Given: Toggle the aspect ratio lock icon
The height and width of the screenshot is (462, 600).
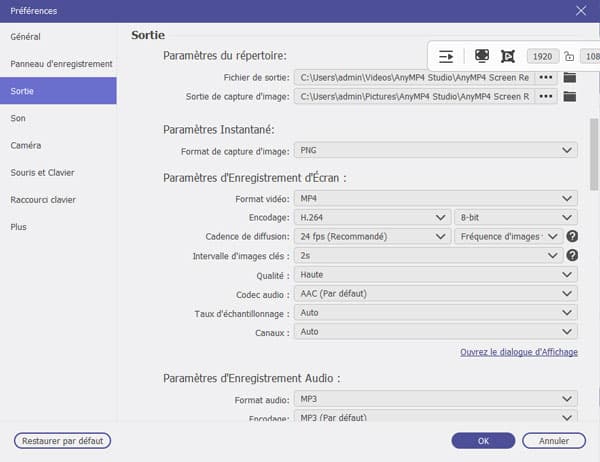Looking at the screenshot, I should tap(569, 57).
